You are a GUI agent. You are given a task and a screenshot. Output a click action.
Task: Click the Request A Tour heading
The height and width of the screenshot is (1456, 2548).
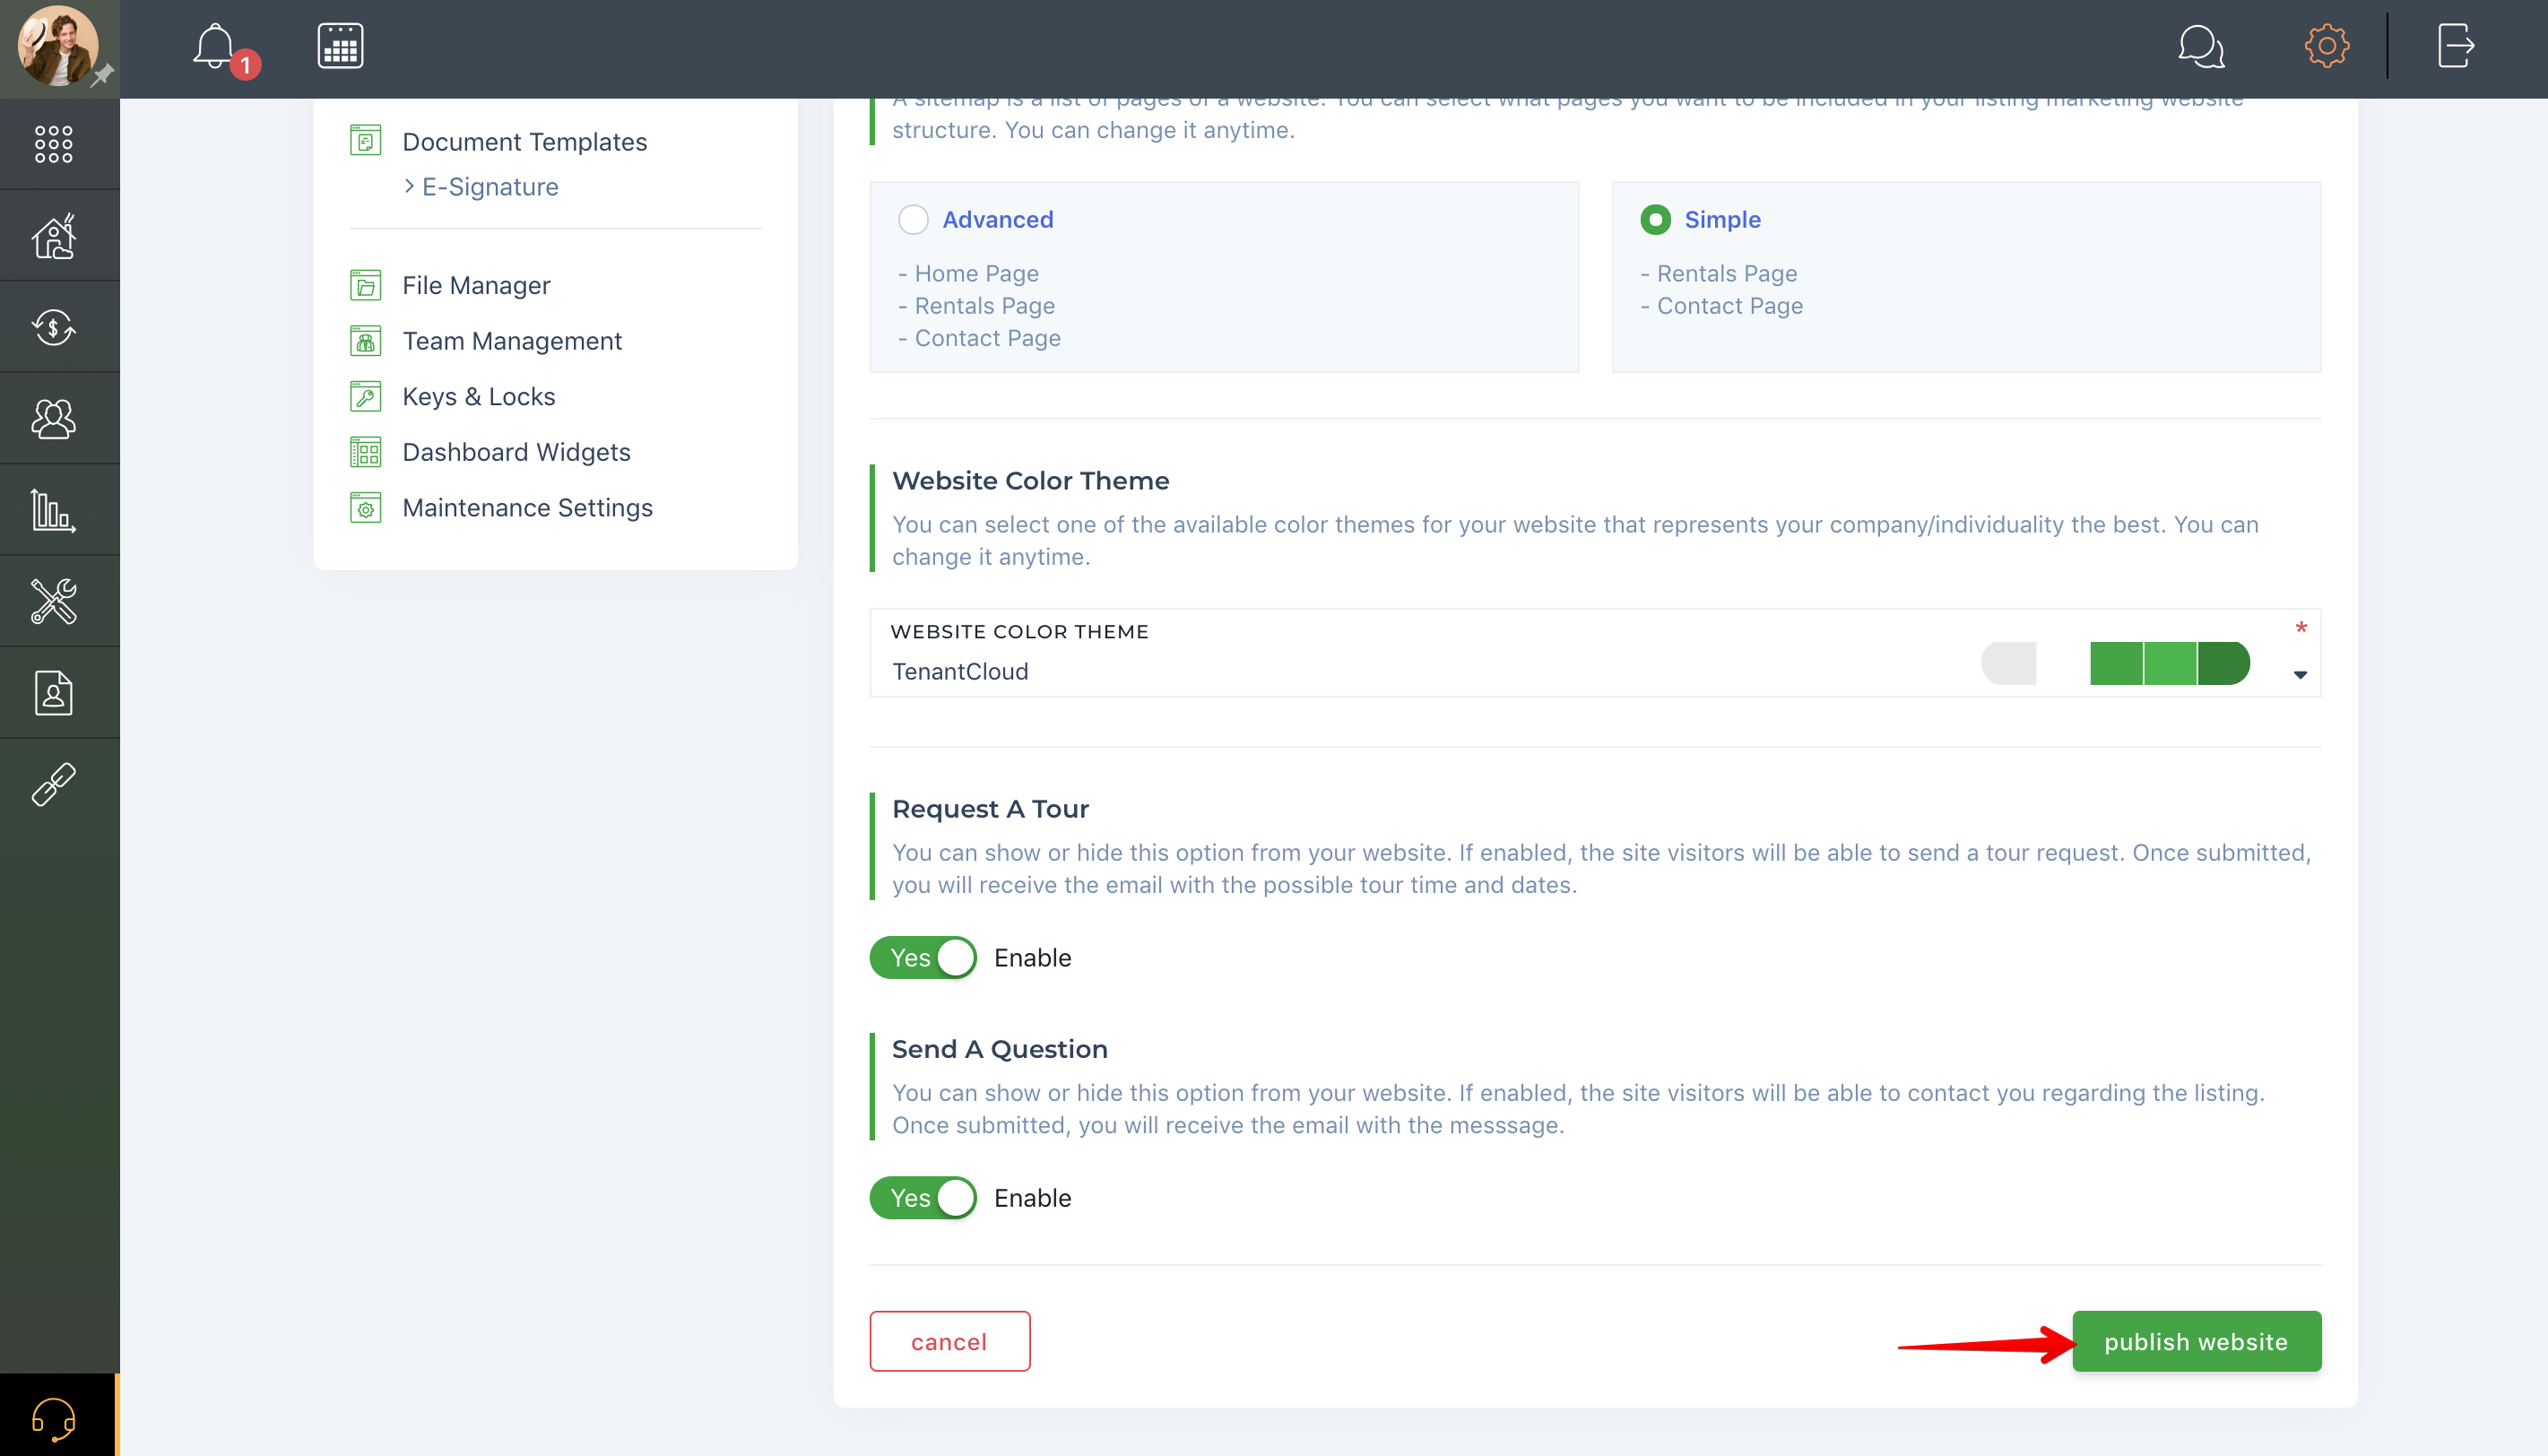(990, 809)
